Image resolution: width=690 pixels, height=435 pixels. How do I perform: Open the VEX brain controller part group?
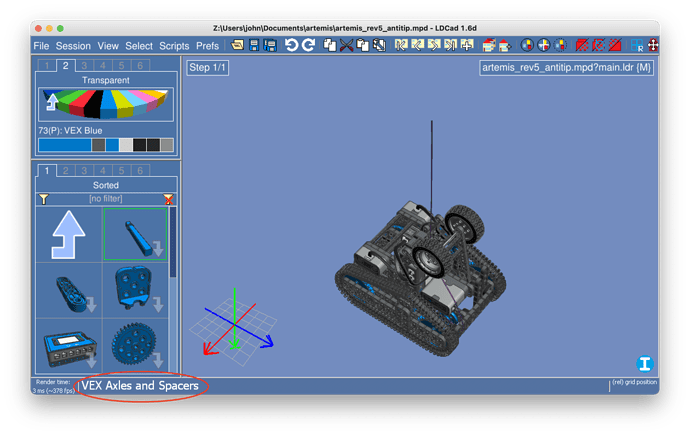[69, 347]
